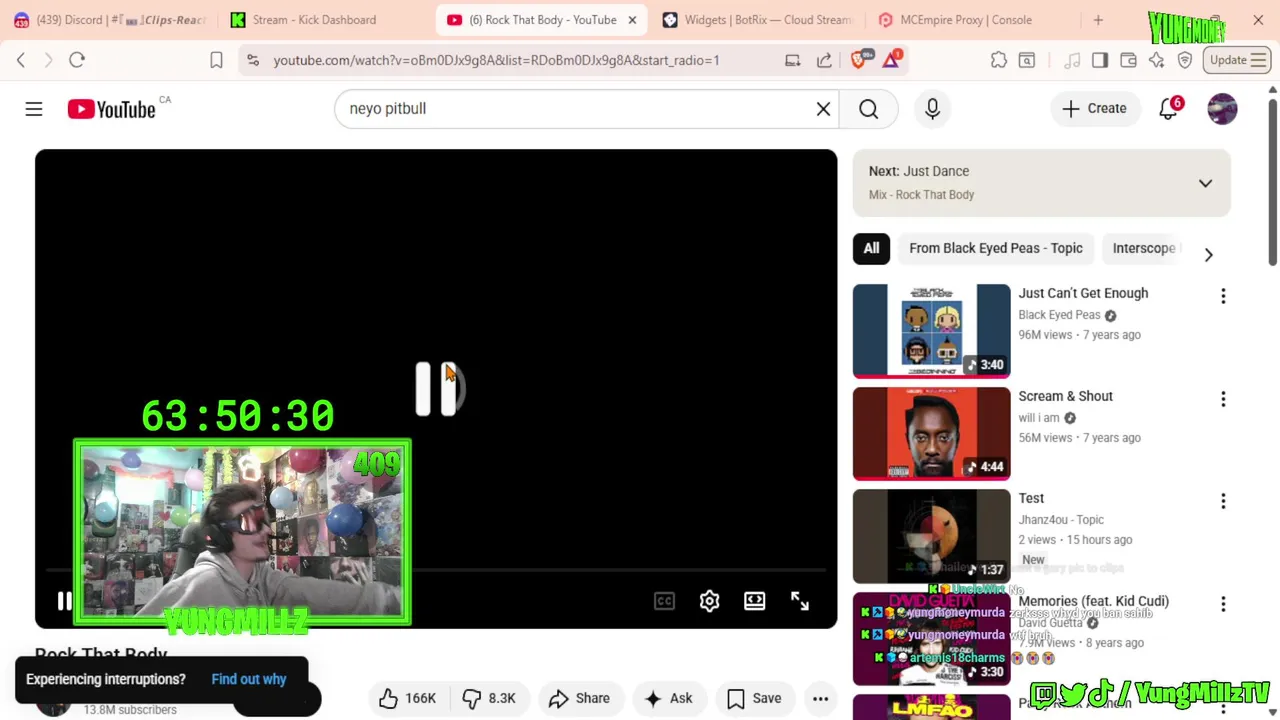Select the From Black Eyed Peas - Topic chip
This screenshot has height=720, width=1280.
point(996,248)
